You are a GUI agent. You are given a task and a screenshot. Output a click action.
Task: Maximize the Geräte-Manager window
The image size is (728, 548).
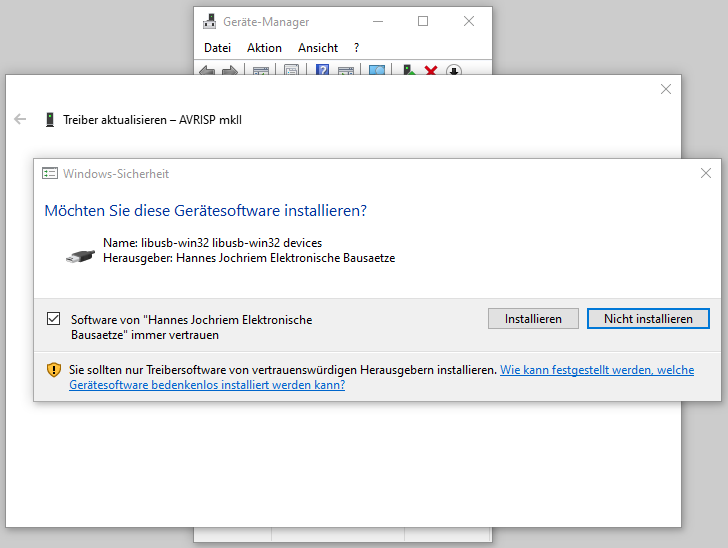[423, 21]
